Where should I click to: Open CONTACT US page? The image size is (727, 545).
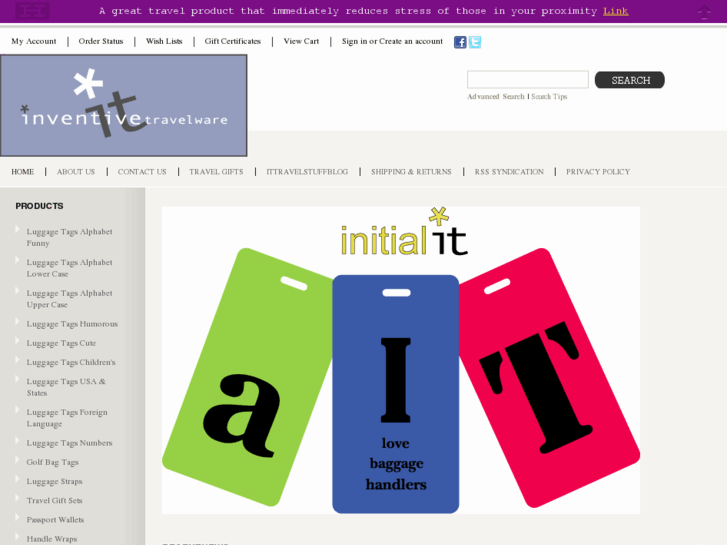point(142,172)
